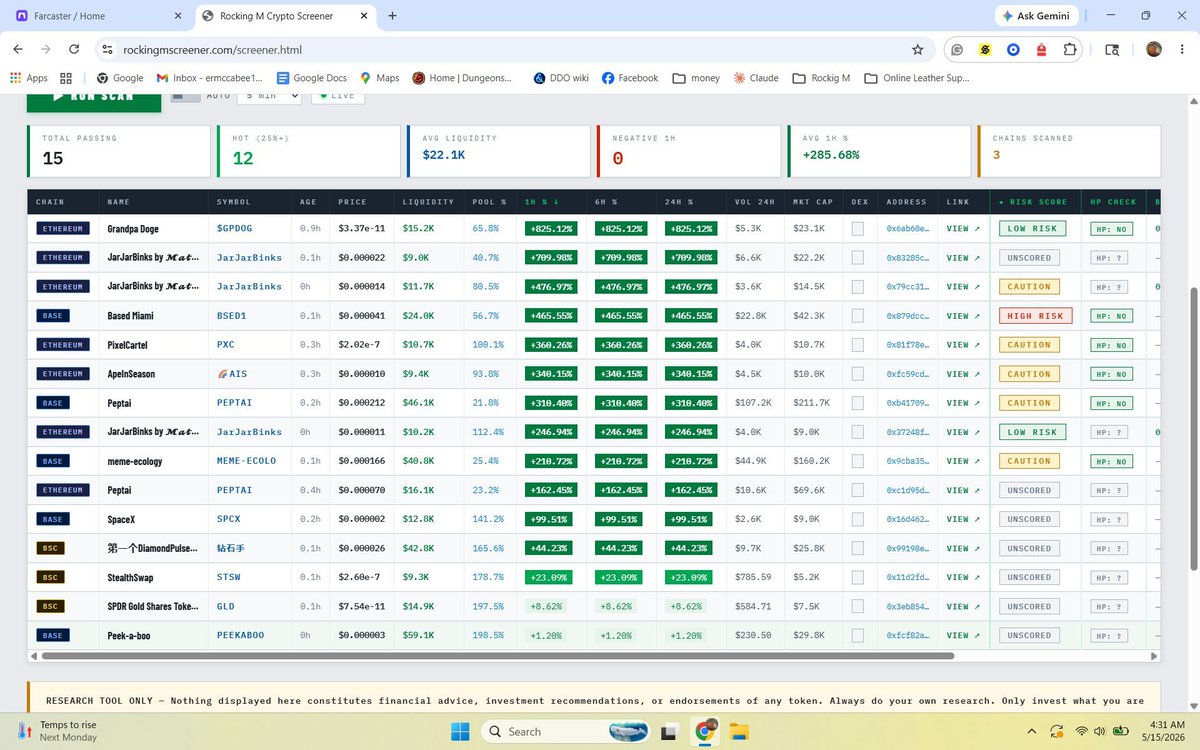Open the 5 min scan interval dropdown
The width and height of the screenshot is (1200, 750).
(x=269, y=96)
